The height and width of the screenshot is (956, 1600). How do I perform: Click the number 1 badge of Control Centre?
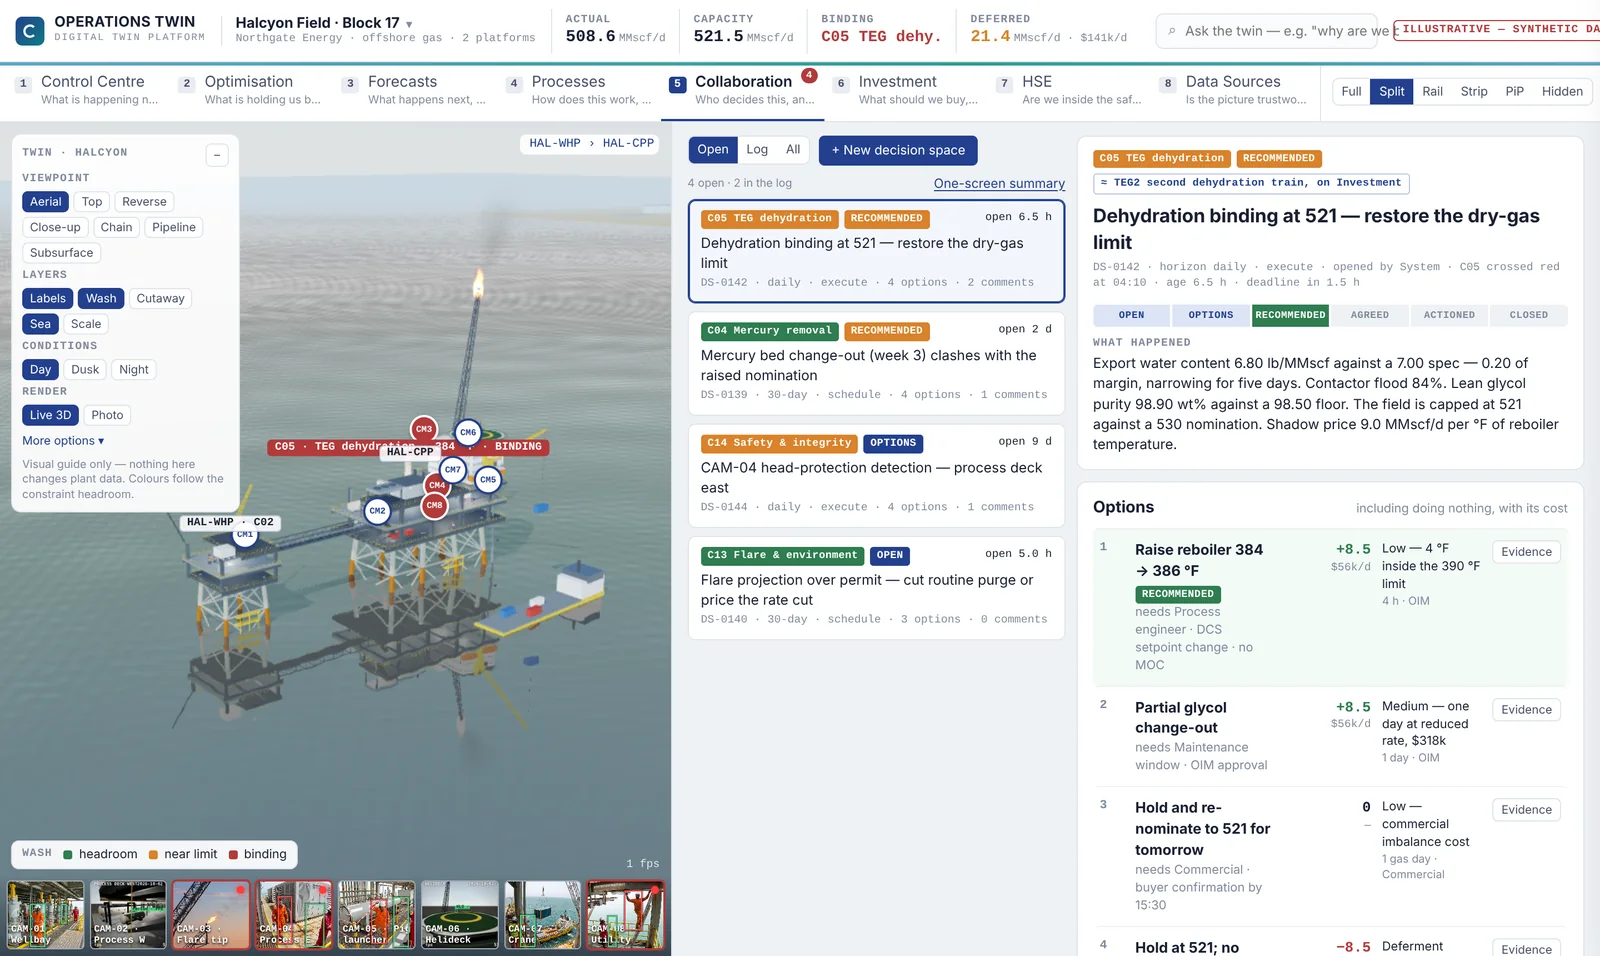pos(23,84)
